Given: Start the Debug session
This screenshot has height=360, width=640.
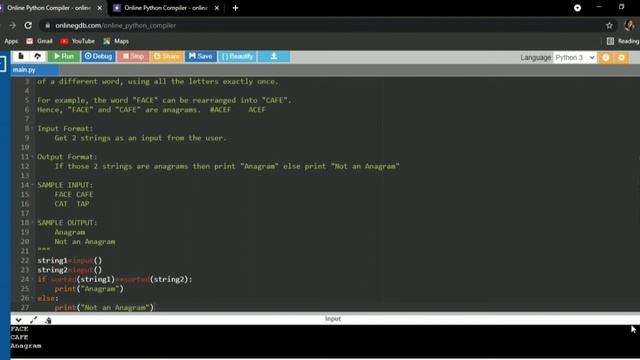Looking at the screenshot, I should (98, 56).
